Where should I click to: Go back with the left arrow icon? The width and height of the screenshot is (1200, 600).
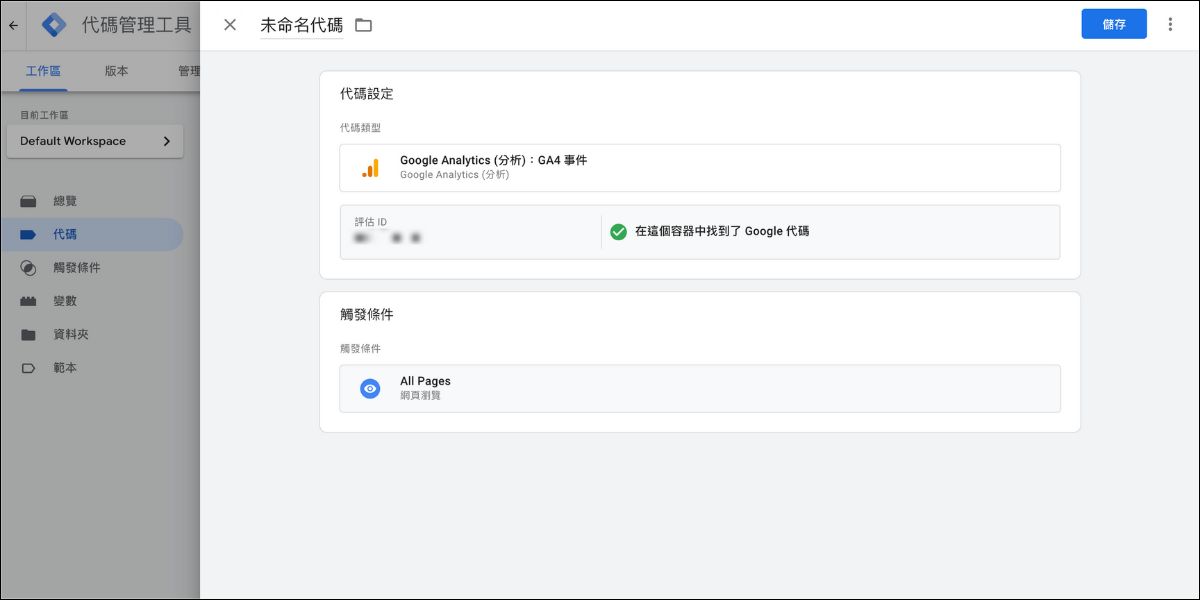point(13,26)
